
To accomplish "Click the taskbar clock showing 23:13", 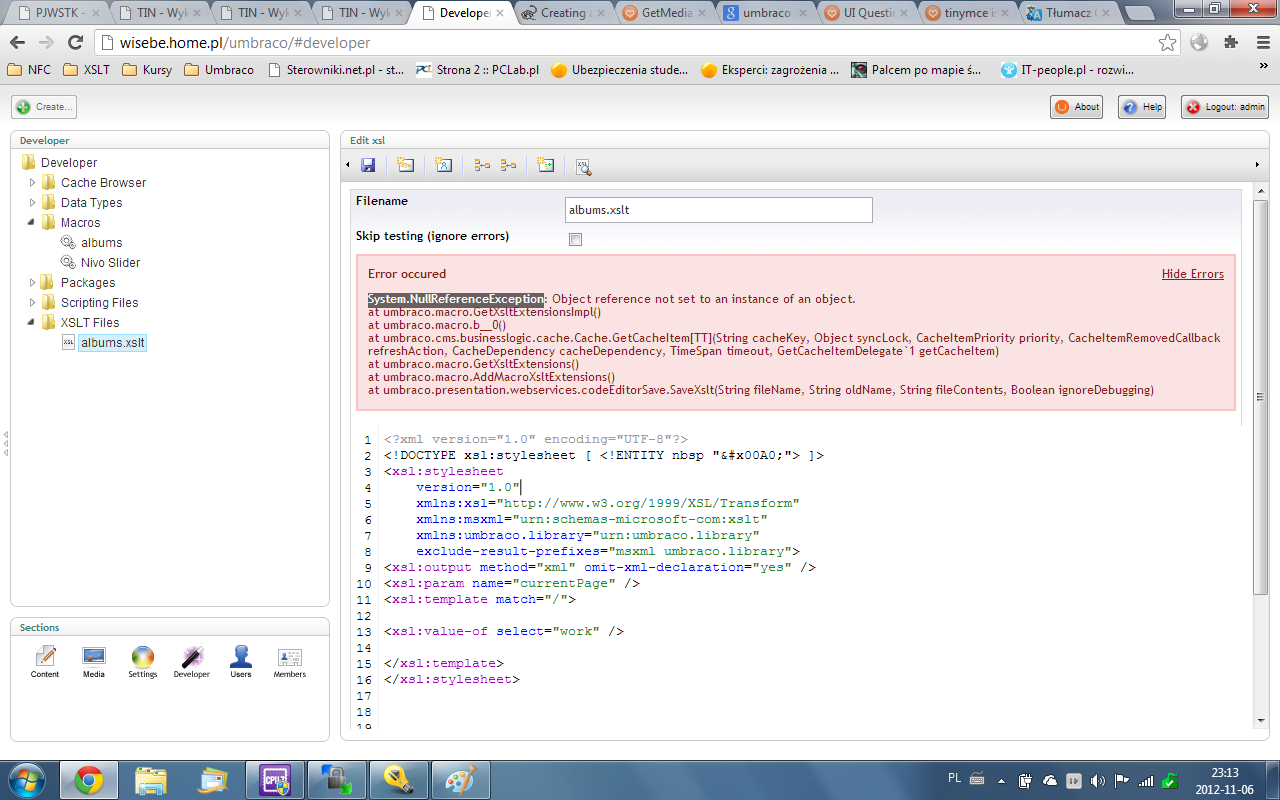I will pos(1225,780).
